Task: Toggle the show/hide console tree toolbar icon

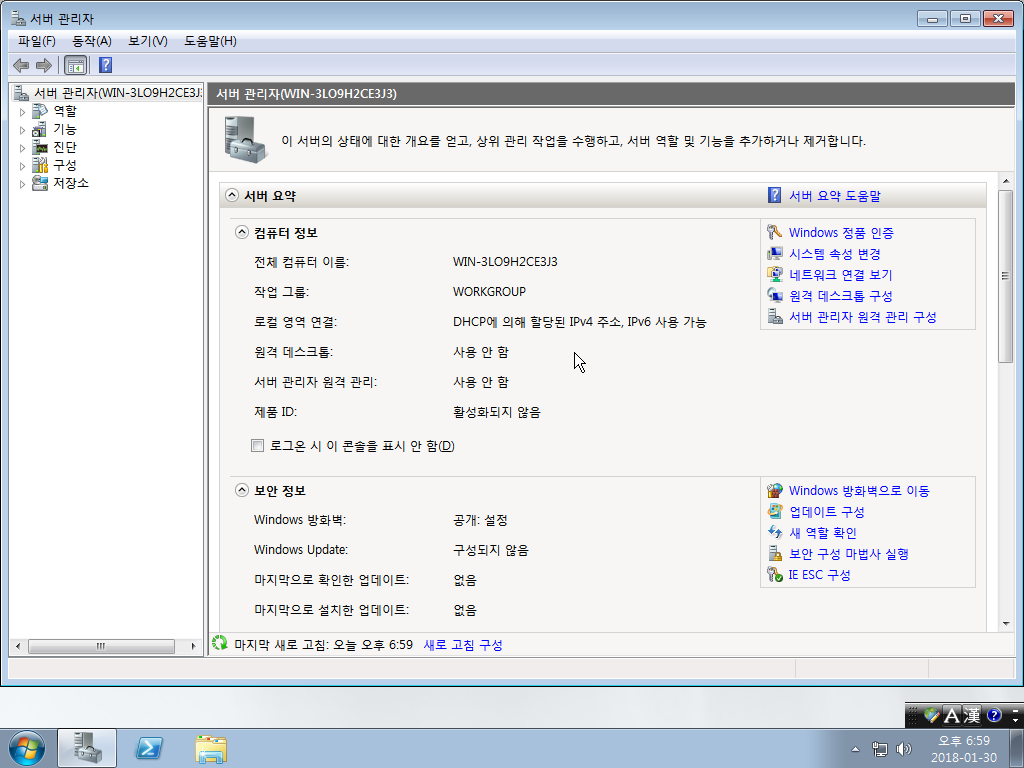Action: pos(76,65)
